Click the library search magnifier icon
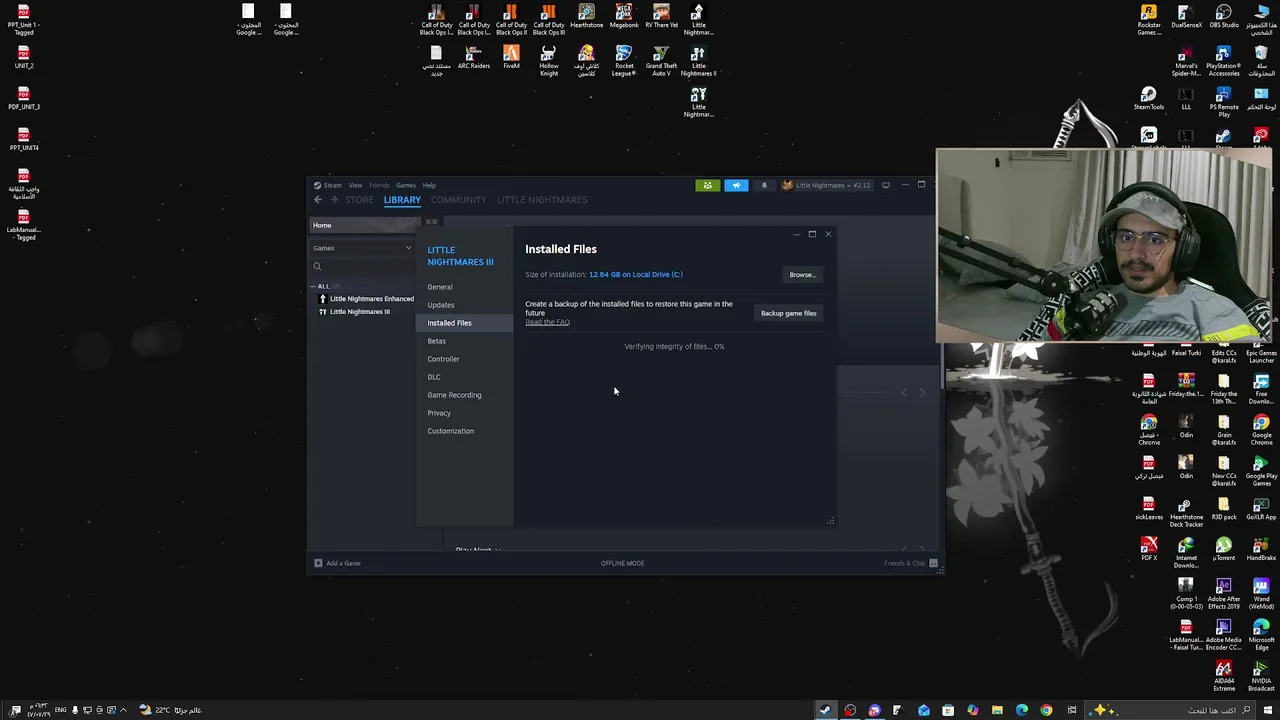Image resolution: width=1280 pixels, height=720 pixels. [317, 266]
